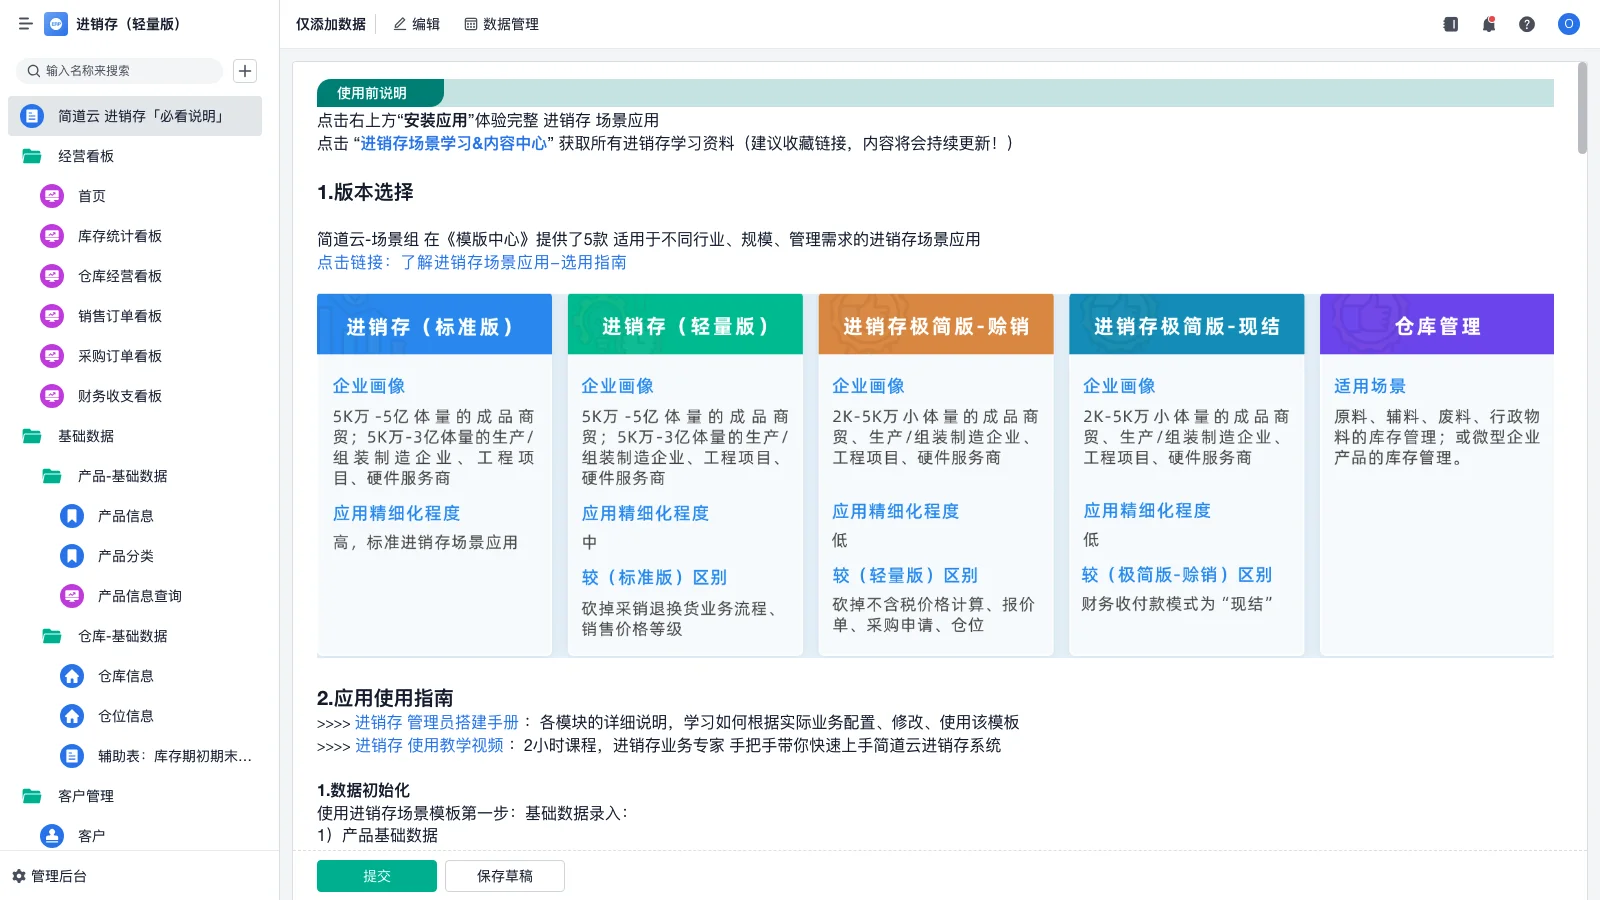Click the 仓库信息 home-shaped icon
Viewport: 1600px width, 900px height.
pos(71,676)
